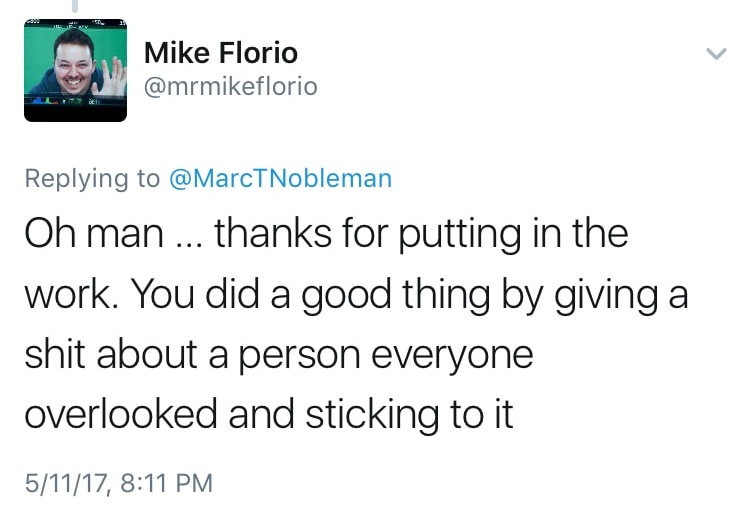Image resolution: width=730 pixels, height=515 pixels.
Task: Open Mike Florio's profile picture
Action: (x=75, y=71)
